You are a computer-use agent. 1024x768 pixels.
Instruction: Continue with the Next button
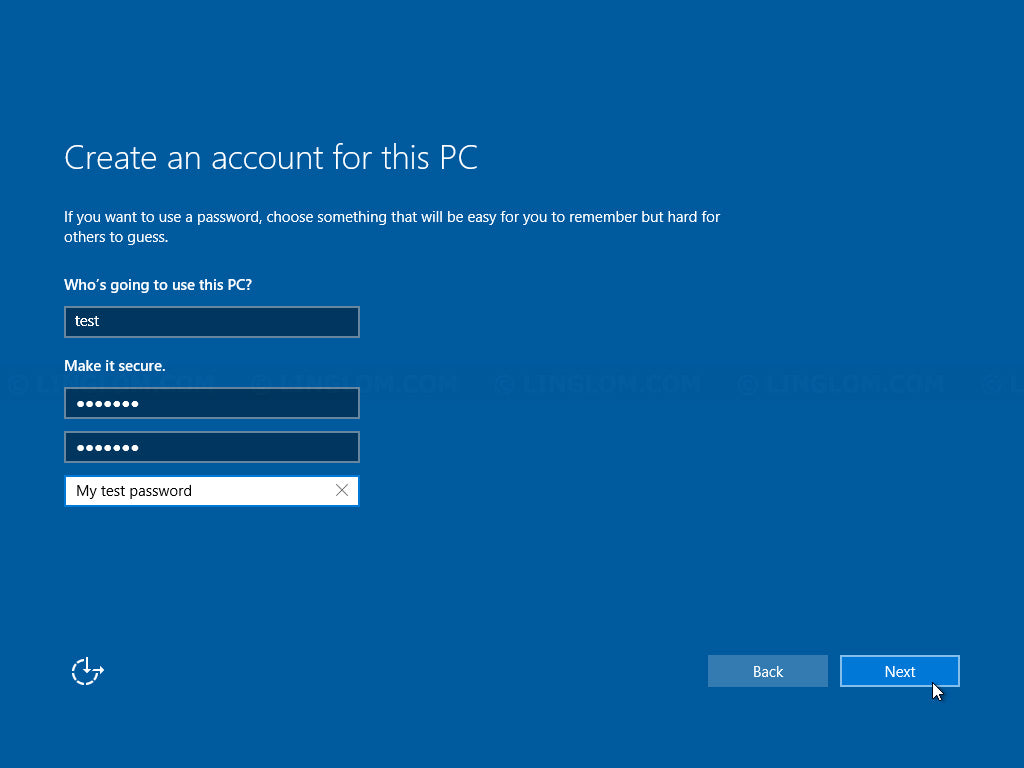tap(899, 671)
